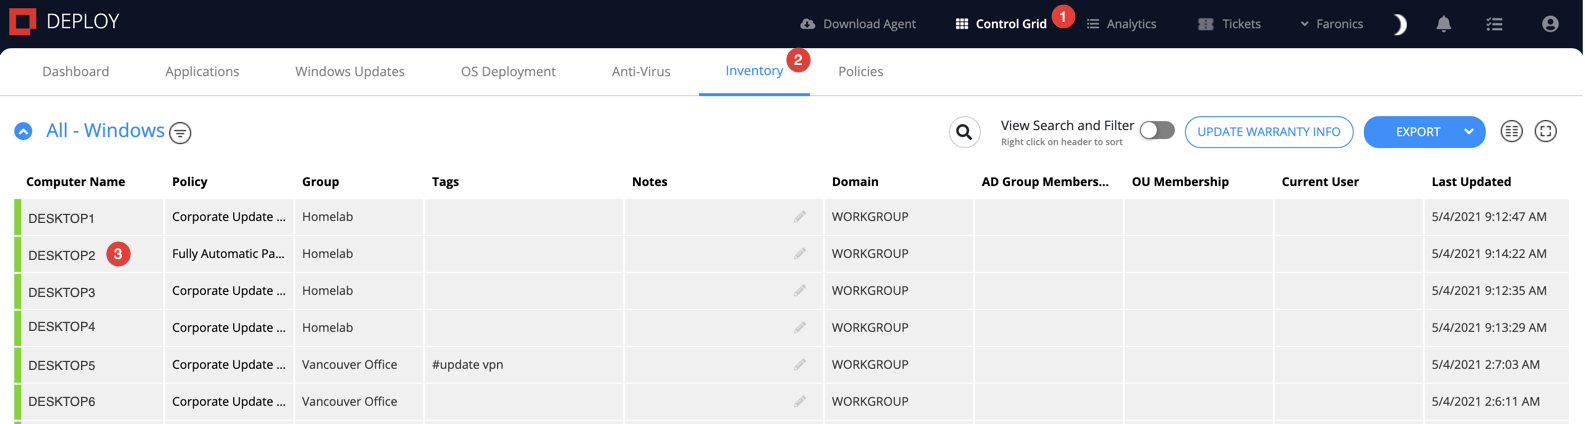Switch to dark mode moon icon
The width and height of the screenshot is (1585, 424).
tap(1399, 24)
